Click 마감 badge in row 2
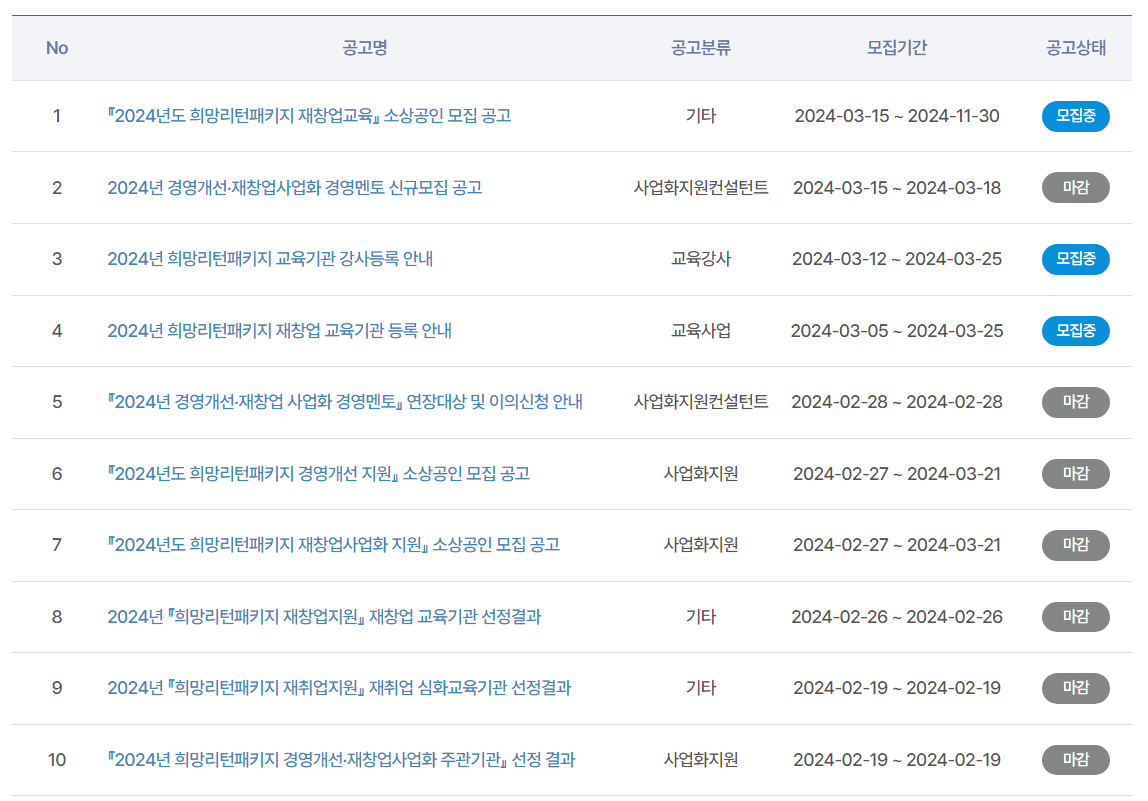 tap(1076, 187)
